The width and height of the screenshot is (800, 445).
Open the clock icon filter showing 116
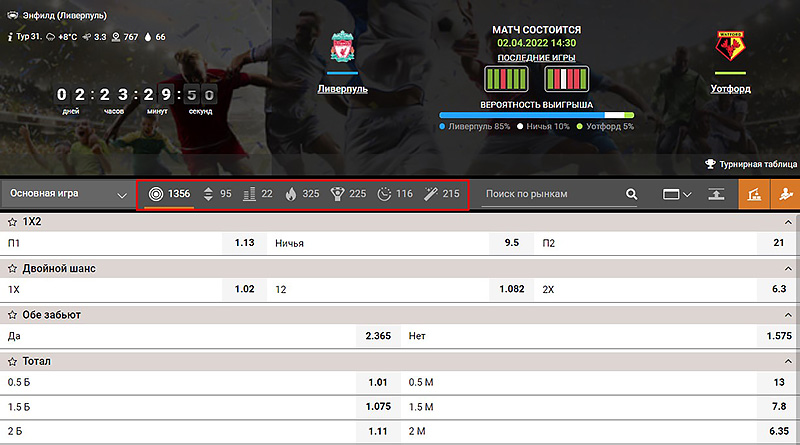[x=395, y=194]
